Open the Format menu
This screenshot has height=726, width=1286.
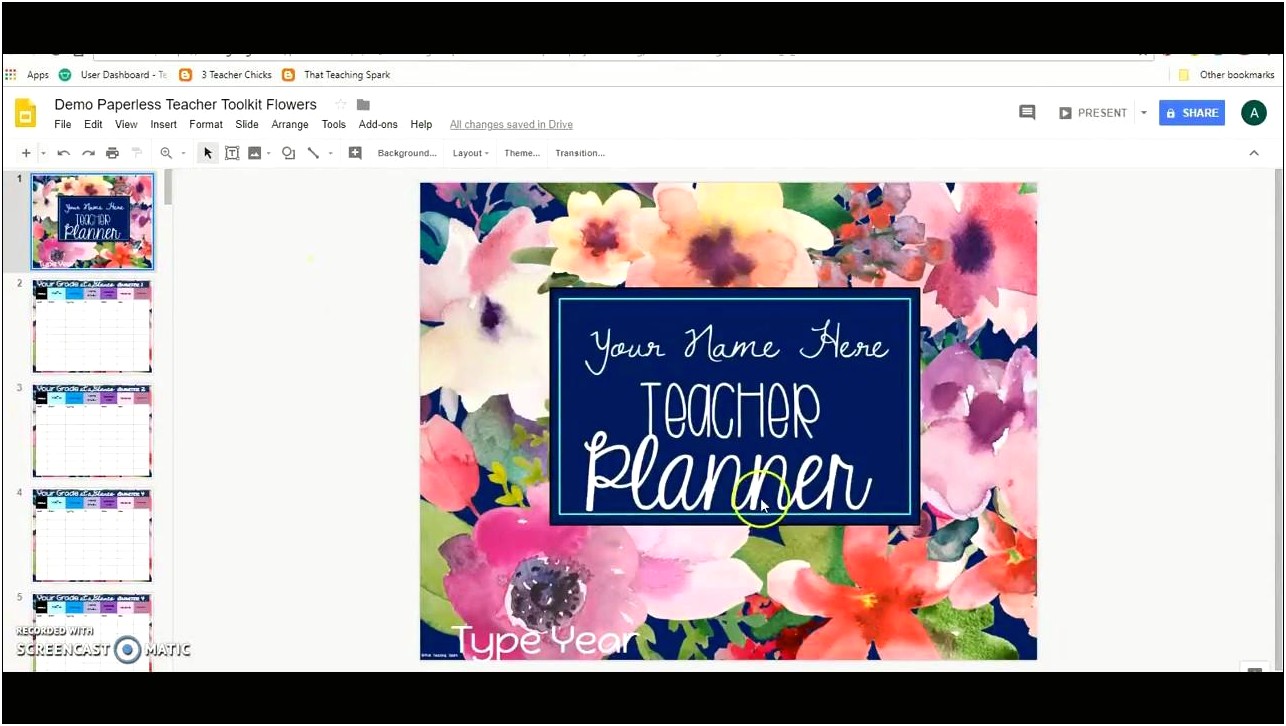click(206, 125)
